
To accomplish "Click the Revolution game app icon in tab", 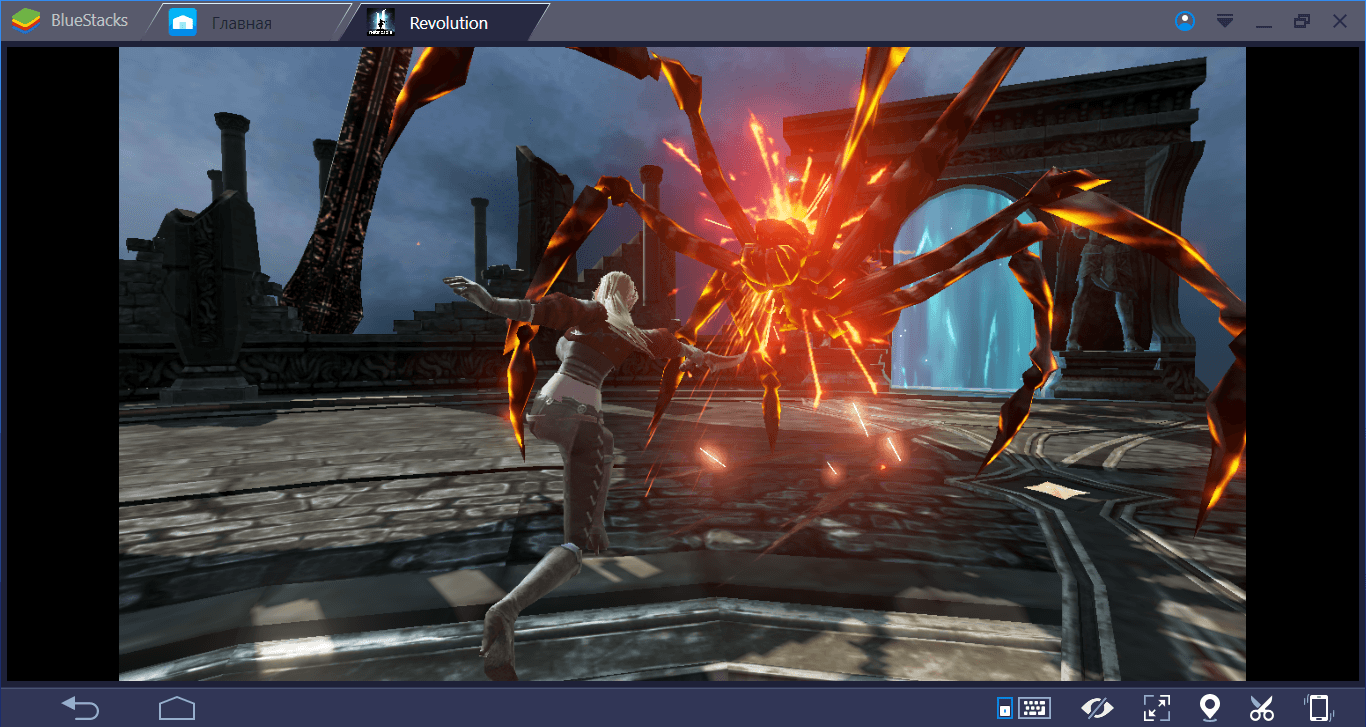I will pyautogui.click(x=380, y=22).
